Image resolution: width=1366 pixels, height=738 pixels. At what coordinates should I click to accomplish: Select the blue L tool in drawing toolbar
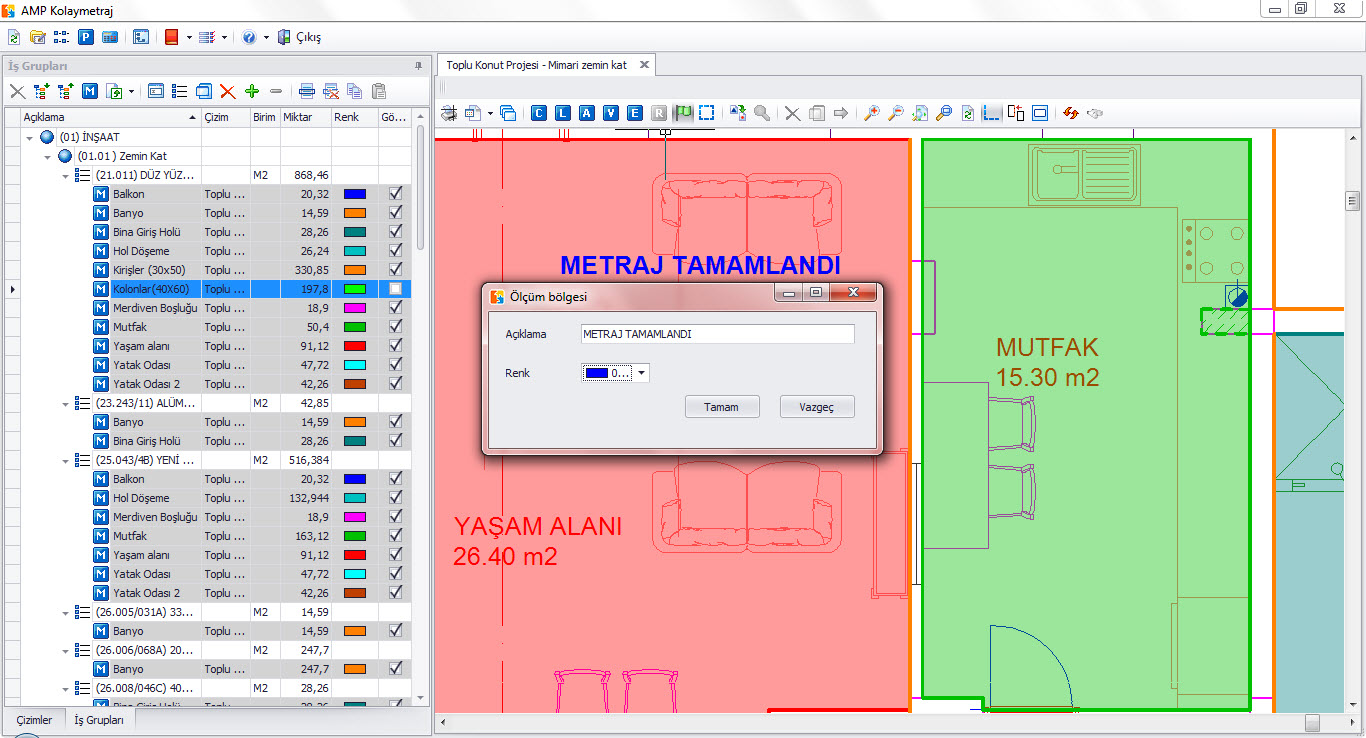(563, 113)
